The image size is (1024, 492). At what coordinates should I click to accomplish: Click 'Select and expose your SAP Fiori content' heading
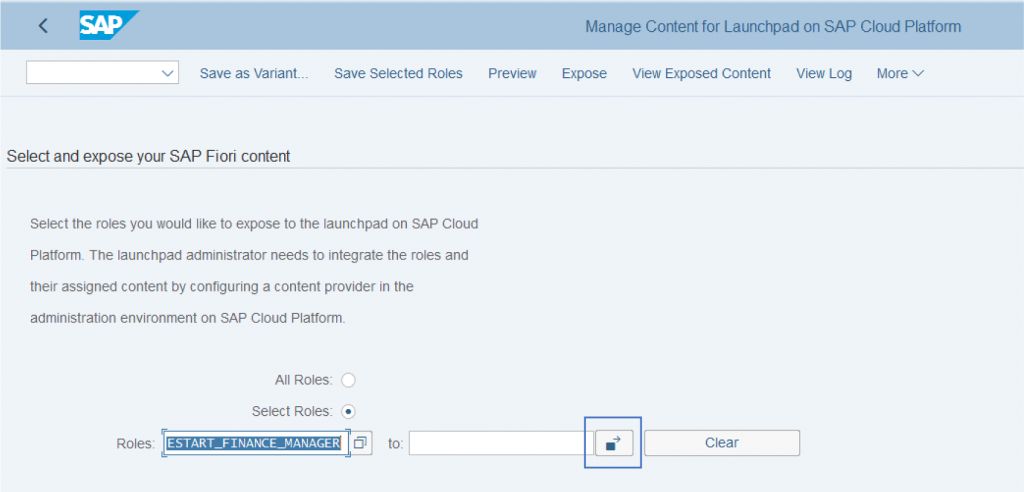tap(148, 157)
